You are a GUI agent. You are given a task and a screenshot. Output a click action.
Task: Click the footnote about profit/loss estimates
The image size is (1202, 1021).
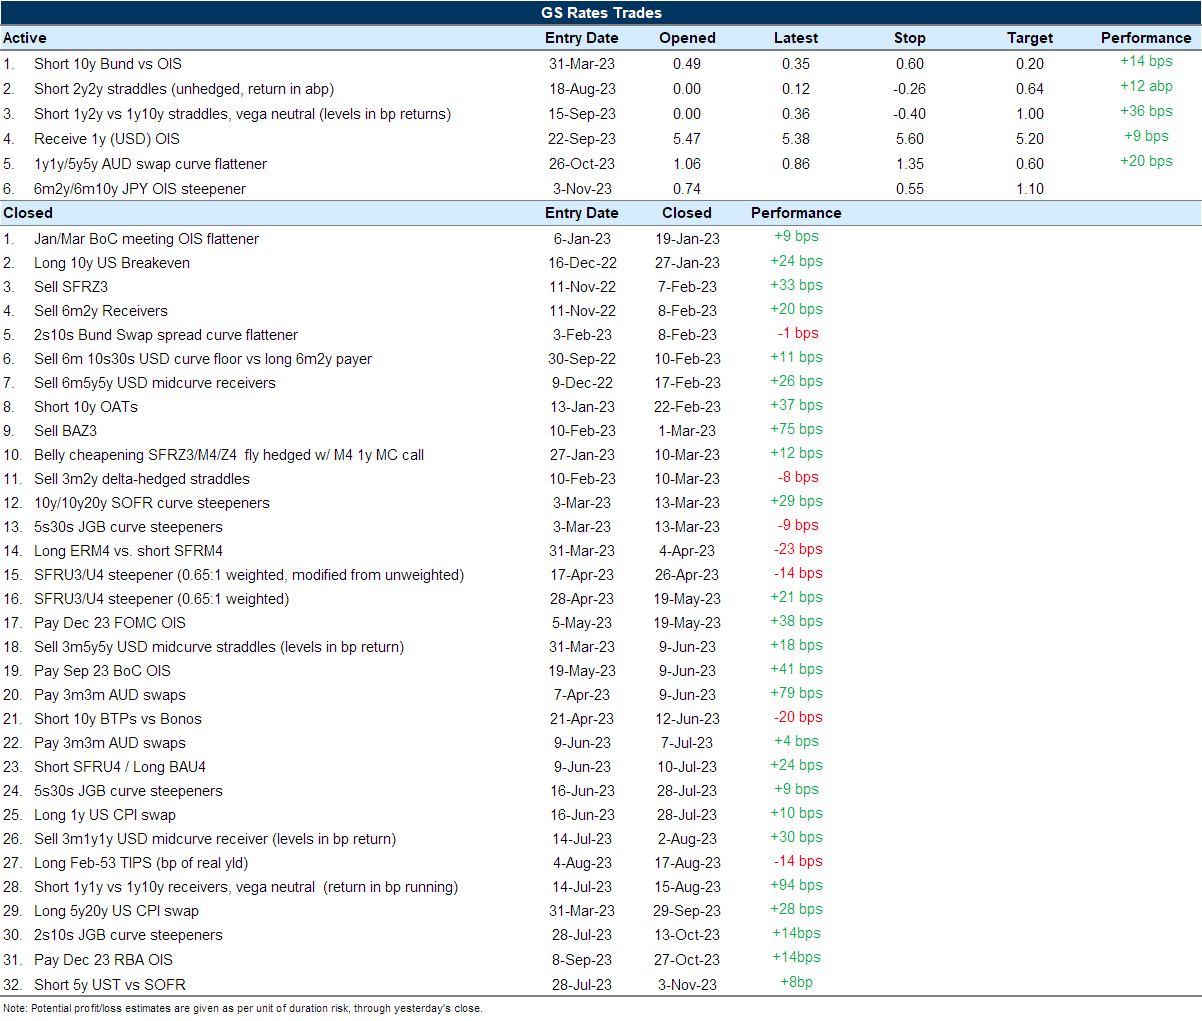pyautogui.click(x=243, y=1008)
